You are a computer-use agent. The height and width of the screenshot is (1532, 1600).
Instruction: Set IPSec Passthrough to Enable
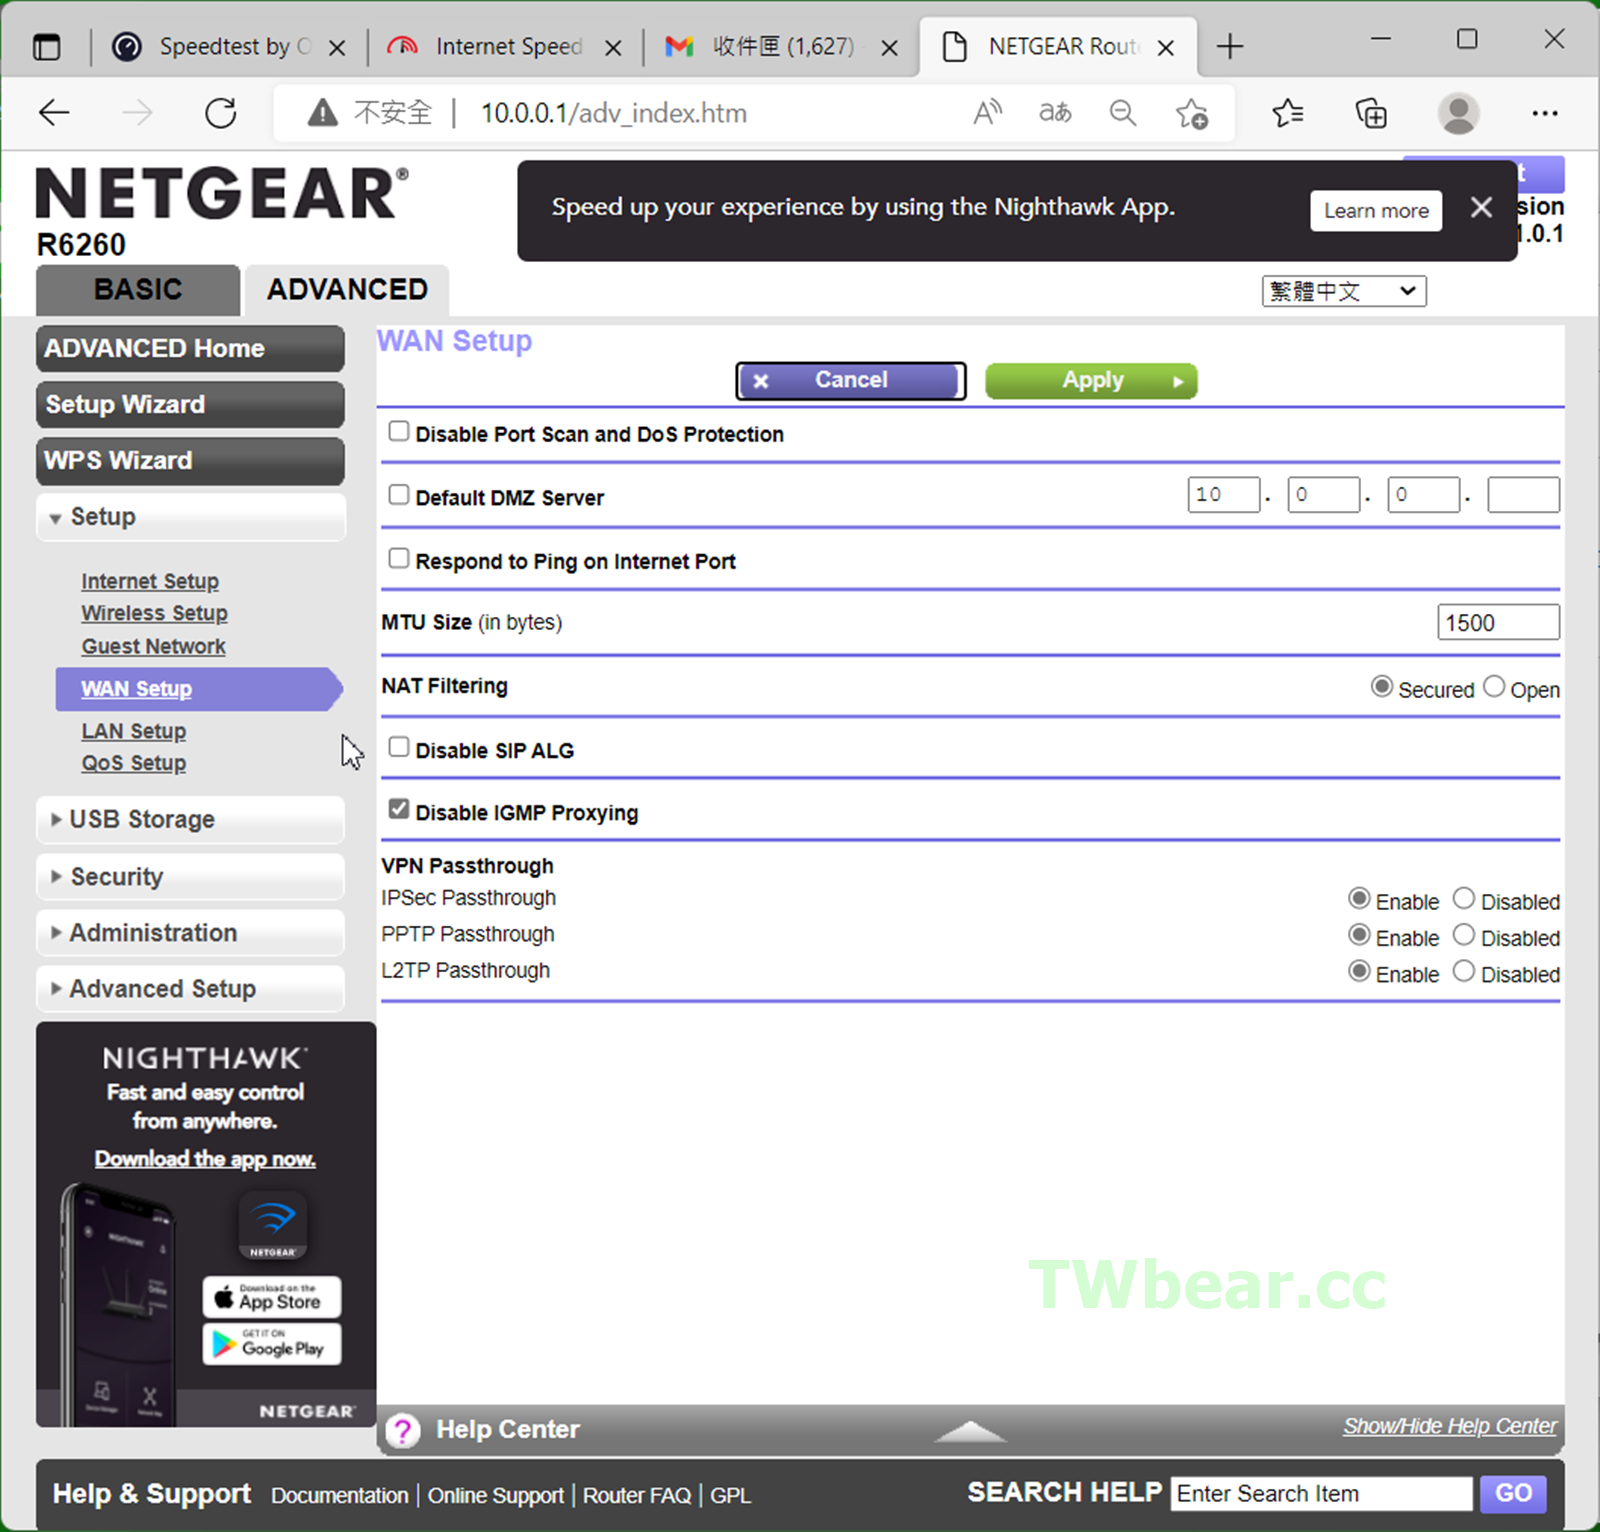click(x=1359, y=898)
